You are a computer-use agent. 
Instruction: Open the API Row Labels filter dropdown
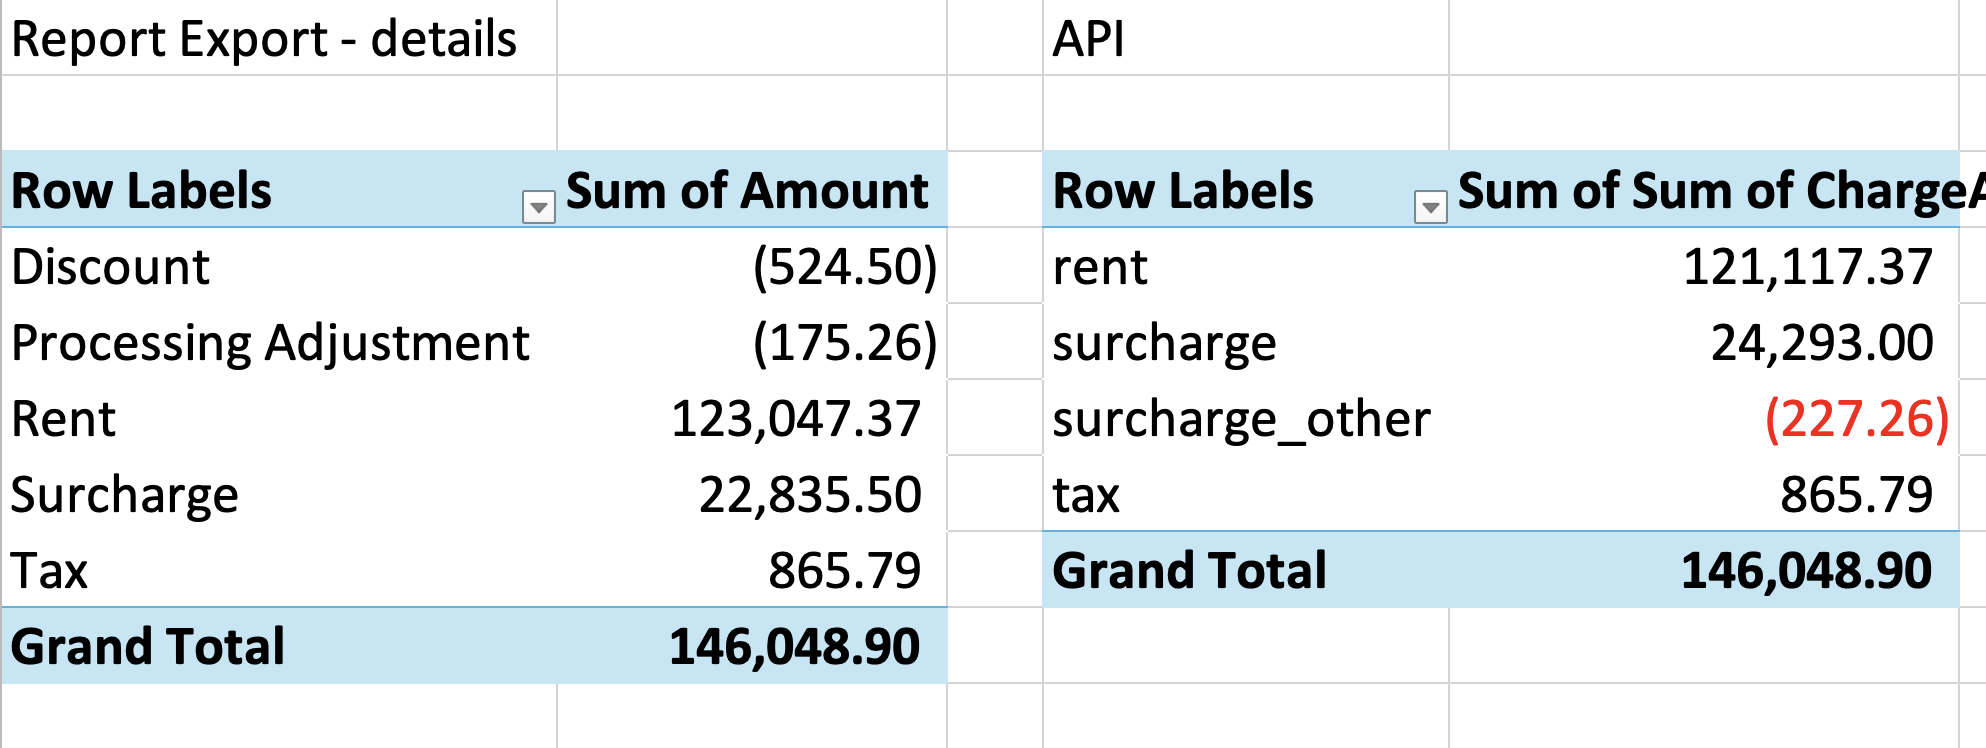pyautogui.click(x=1430, y=207)
